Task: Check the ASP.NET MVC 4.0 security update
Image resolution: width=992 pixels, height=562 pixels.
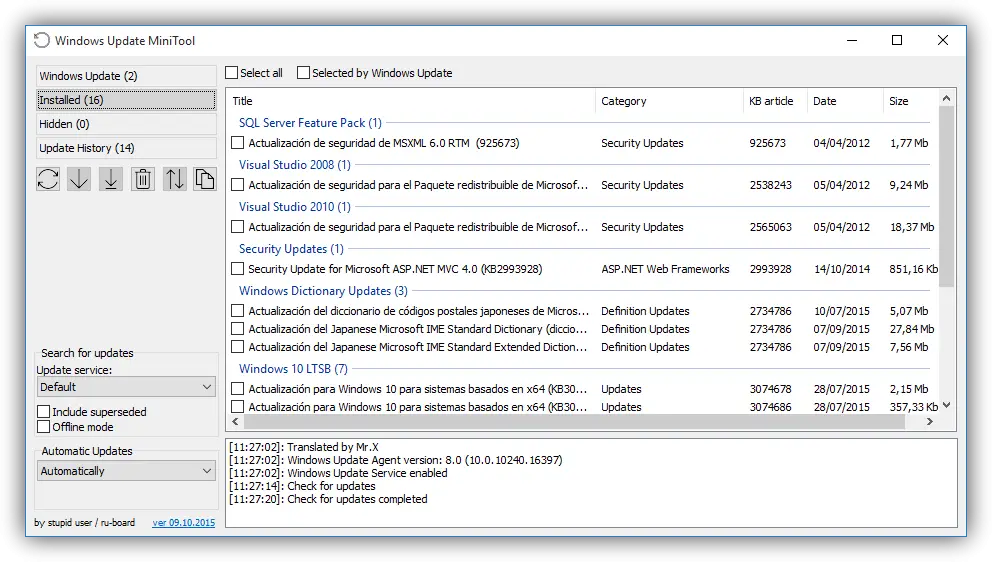Action: coord(237,269)
